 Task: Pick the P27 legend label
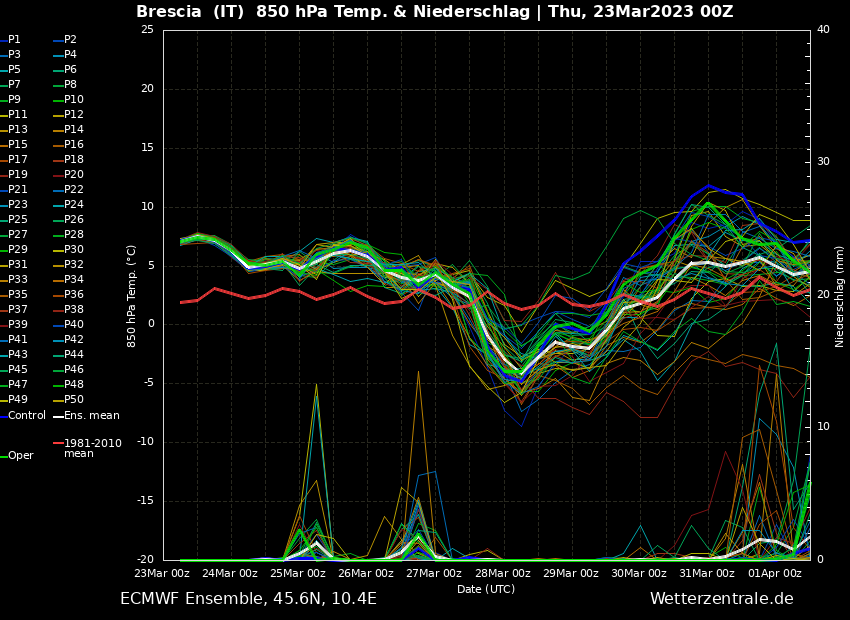tap(17, 234)
